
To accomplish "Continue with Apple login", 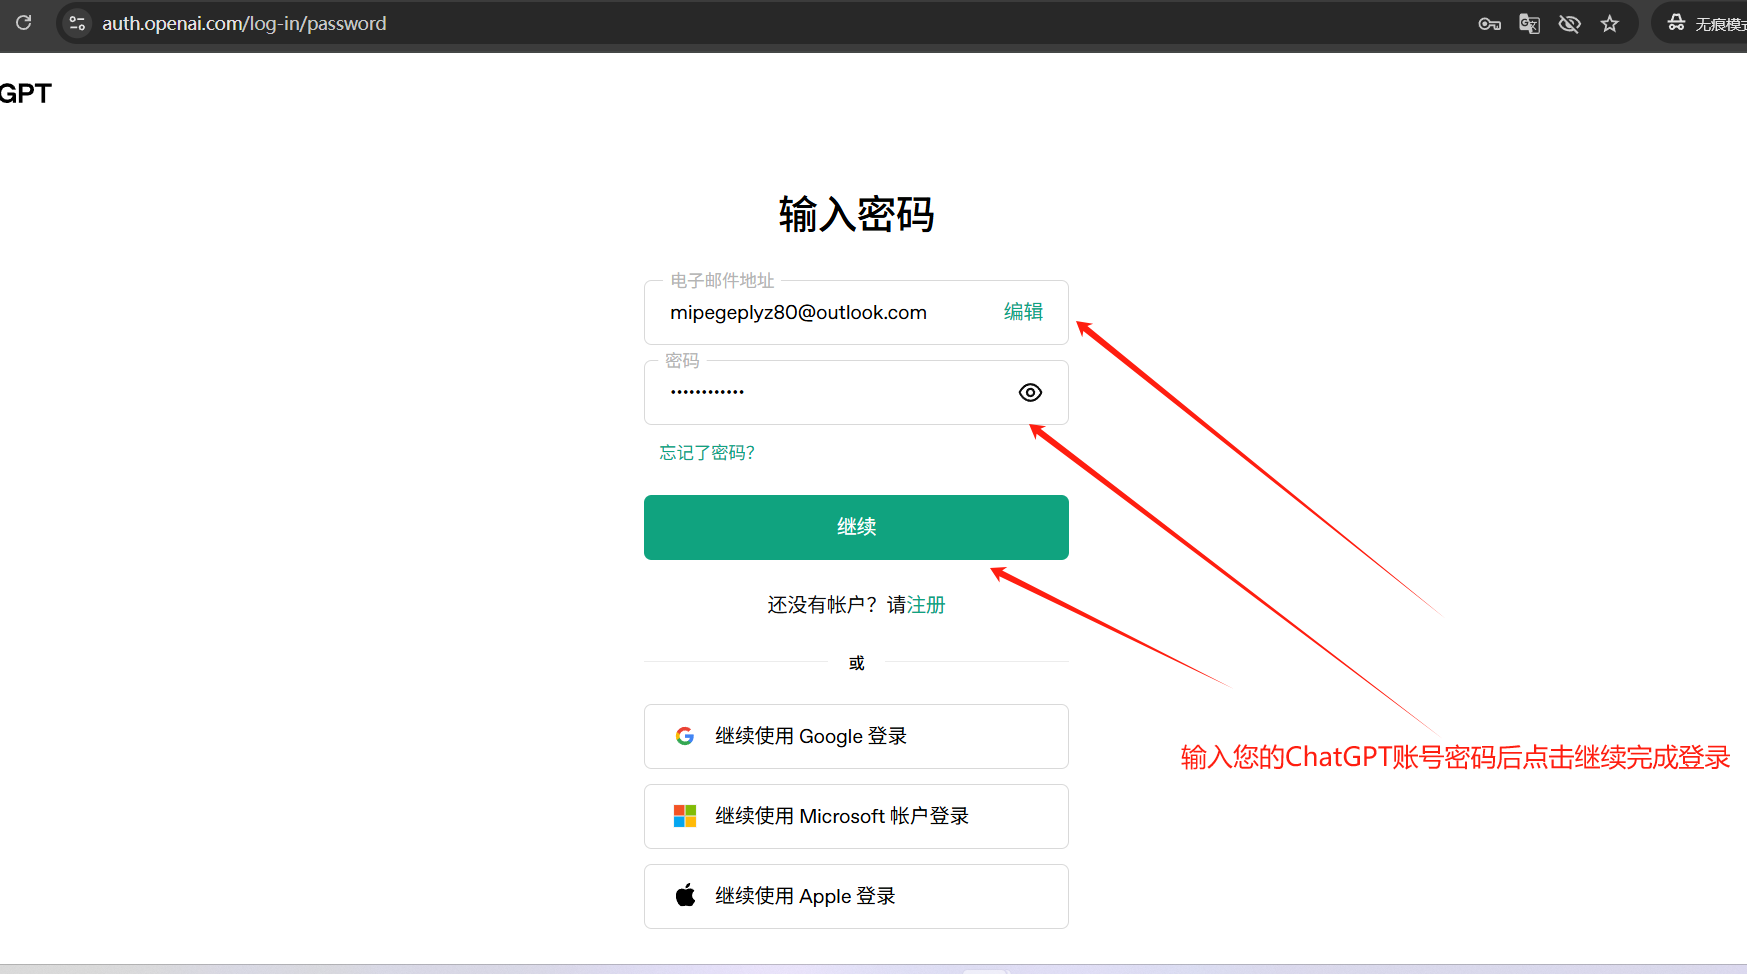I will click(x=856, y=896).
